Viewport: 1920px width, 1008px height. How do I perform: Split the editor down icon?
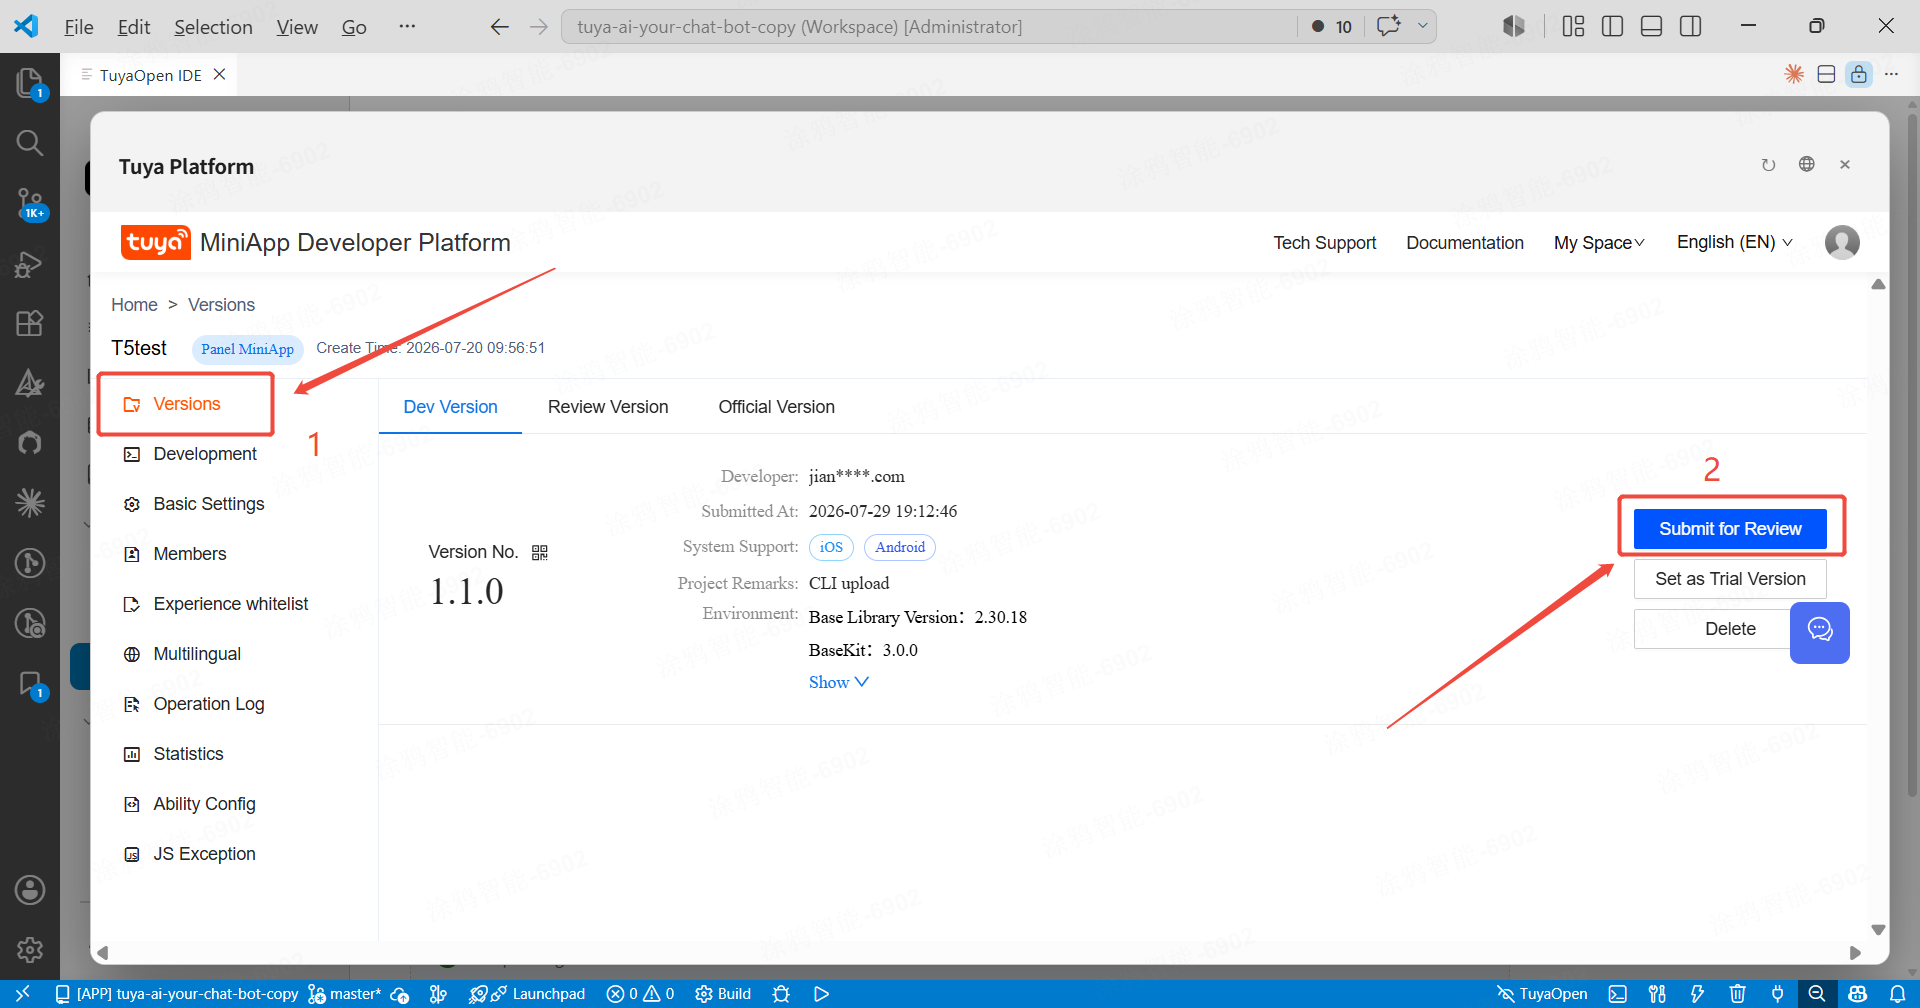coord(1826,74)
